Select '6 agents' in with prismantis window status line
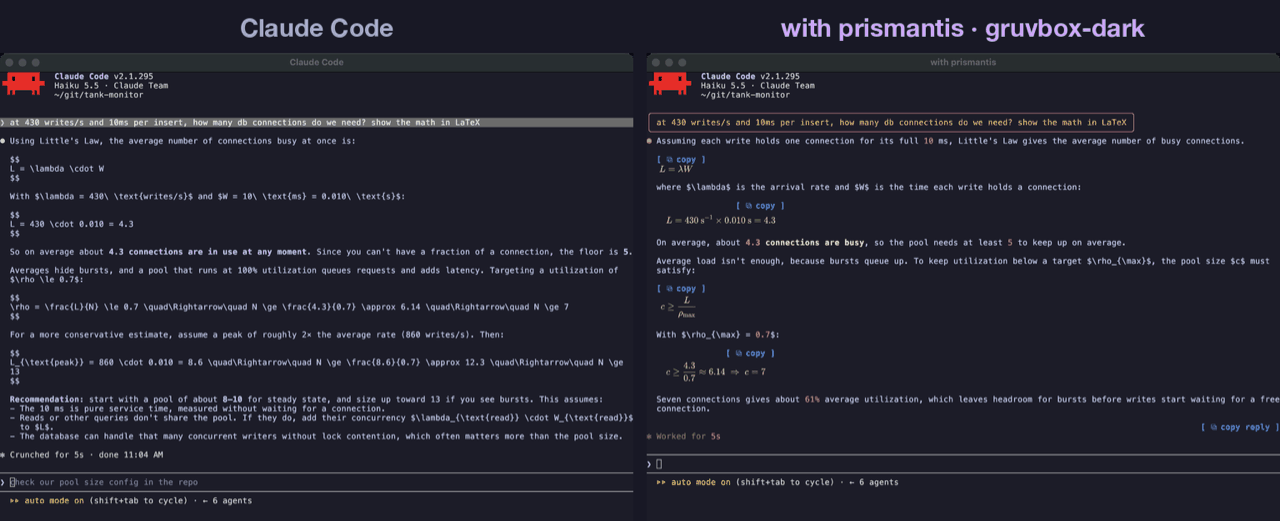The image size is (1280, 521). (878, 482)
